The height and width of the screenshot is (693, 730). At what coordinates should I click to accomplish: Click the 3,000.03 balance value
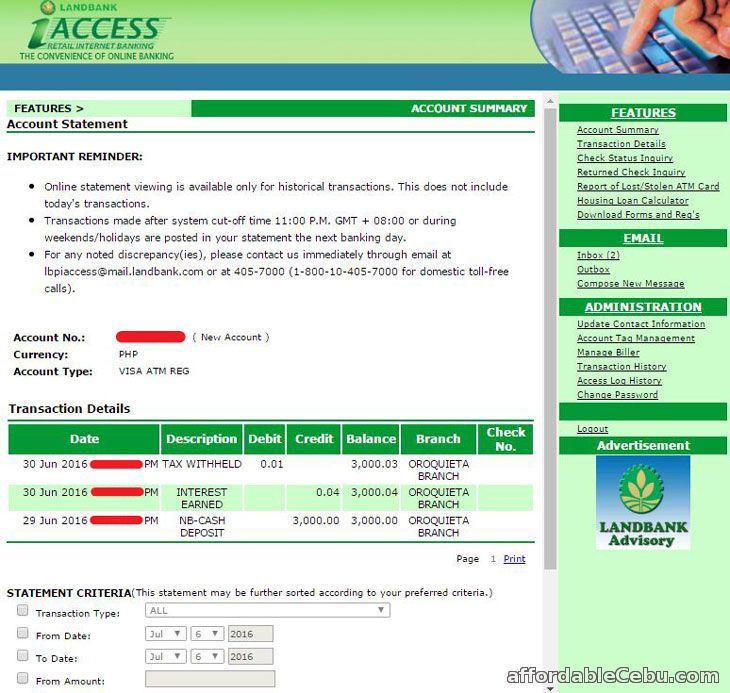point(374,464)
